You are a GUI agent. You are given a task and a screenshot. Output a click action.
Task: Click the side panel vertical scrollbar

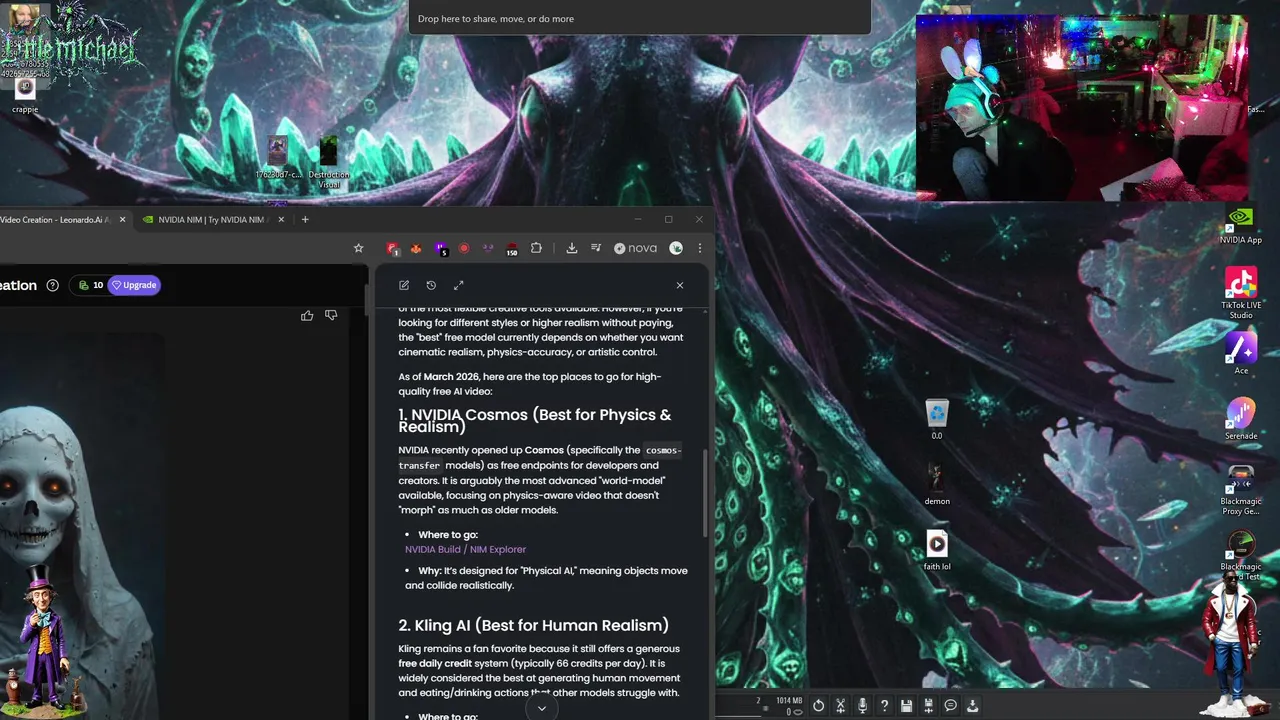(706, 493)
